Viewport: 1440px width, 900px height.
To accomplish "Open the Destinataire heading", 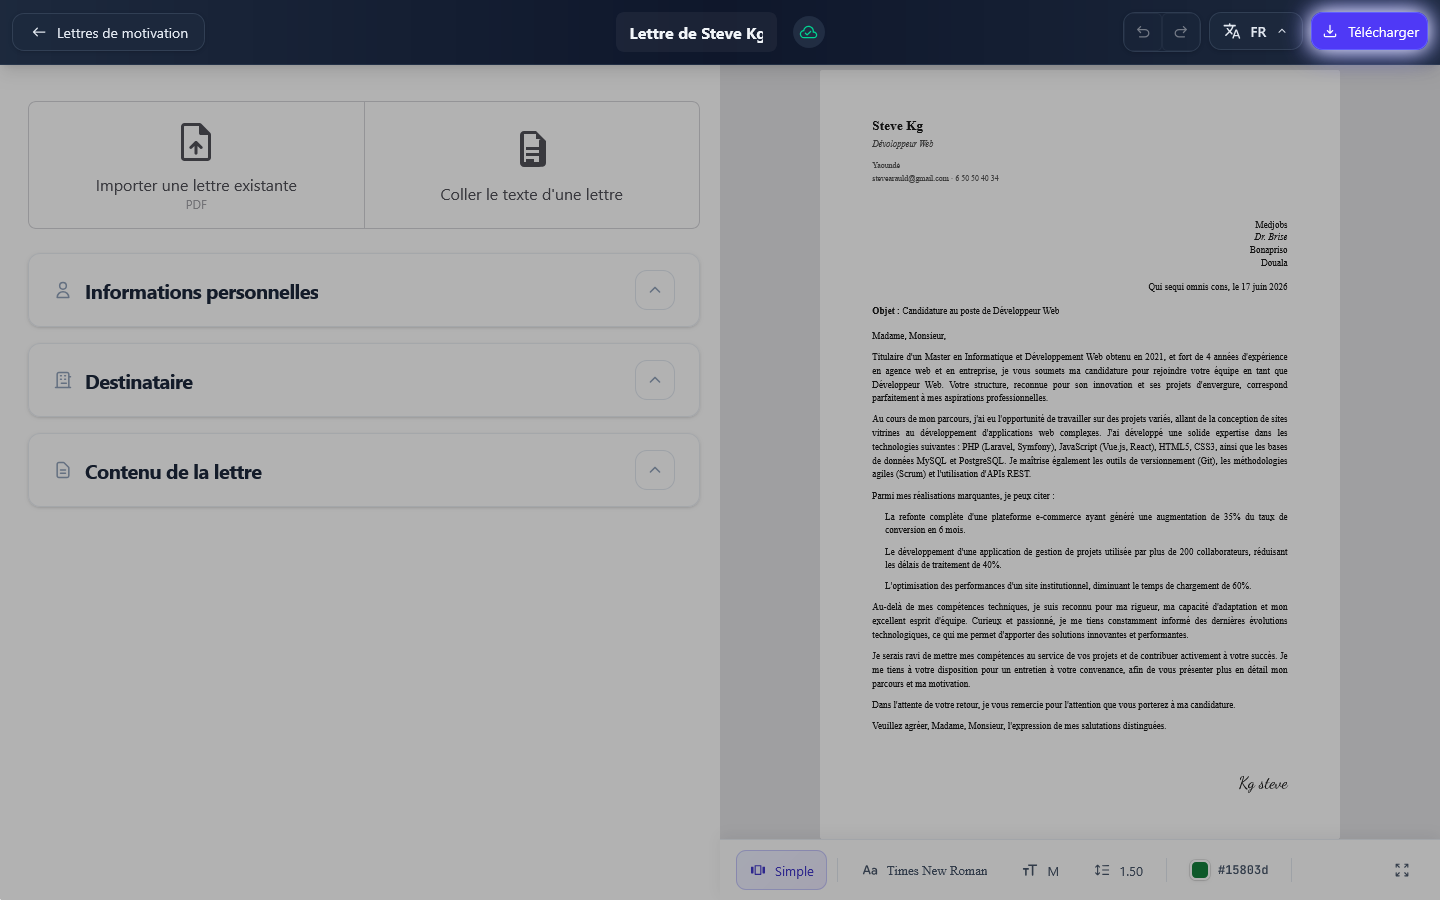I will coord(139,382).
